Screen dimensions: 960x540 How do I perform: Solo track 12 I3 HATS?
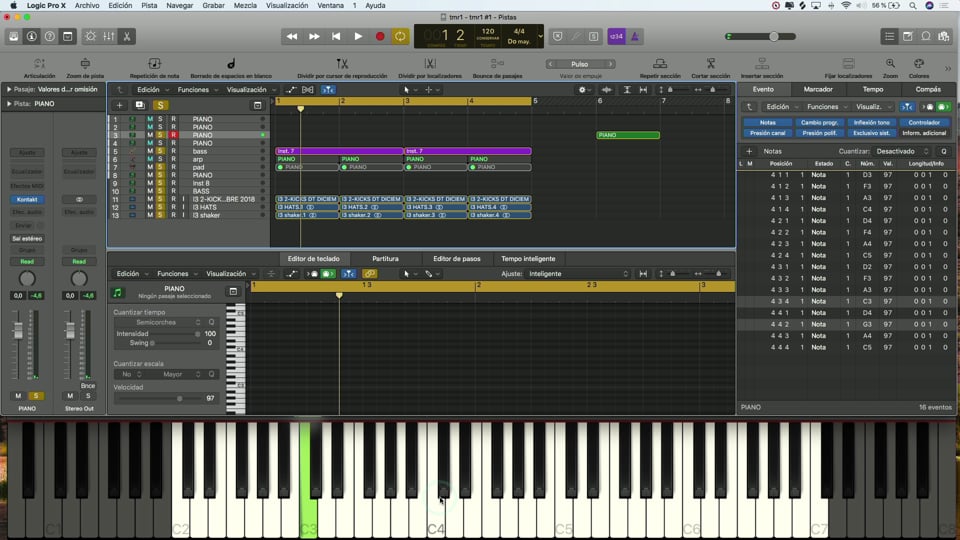click(x=160, y=207)
